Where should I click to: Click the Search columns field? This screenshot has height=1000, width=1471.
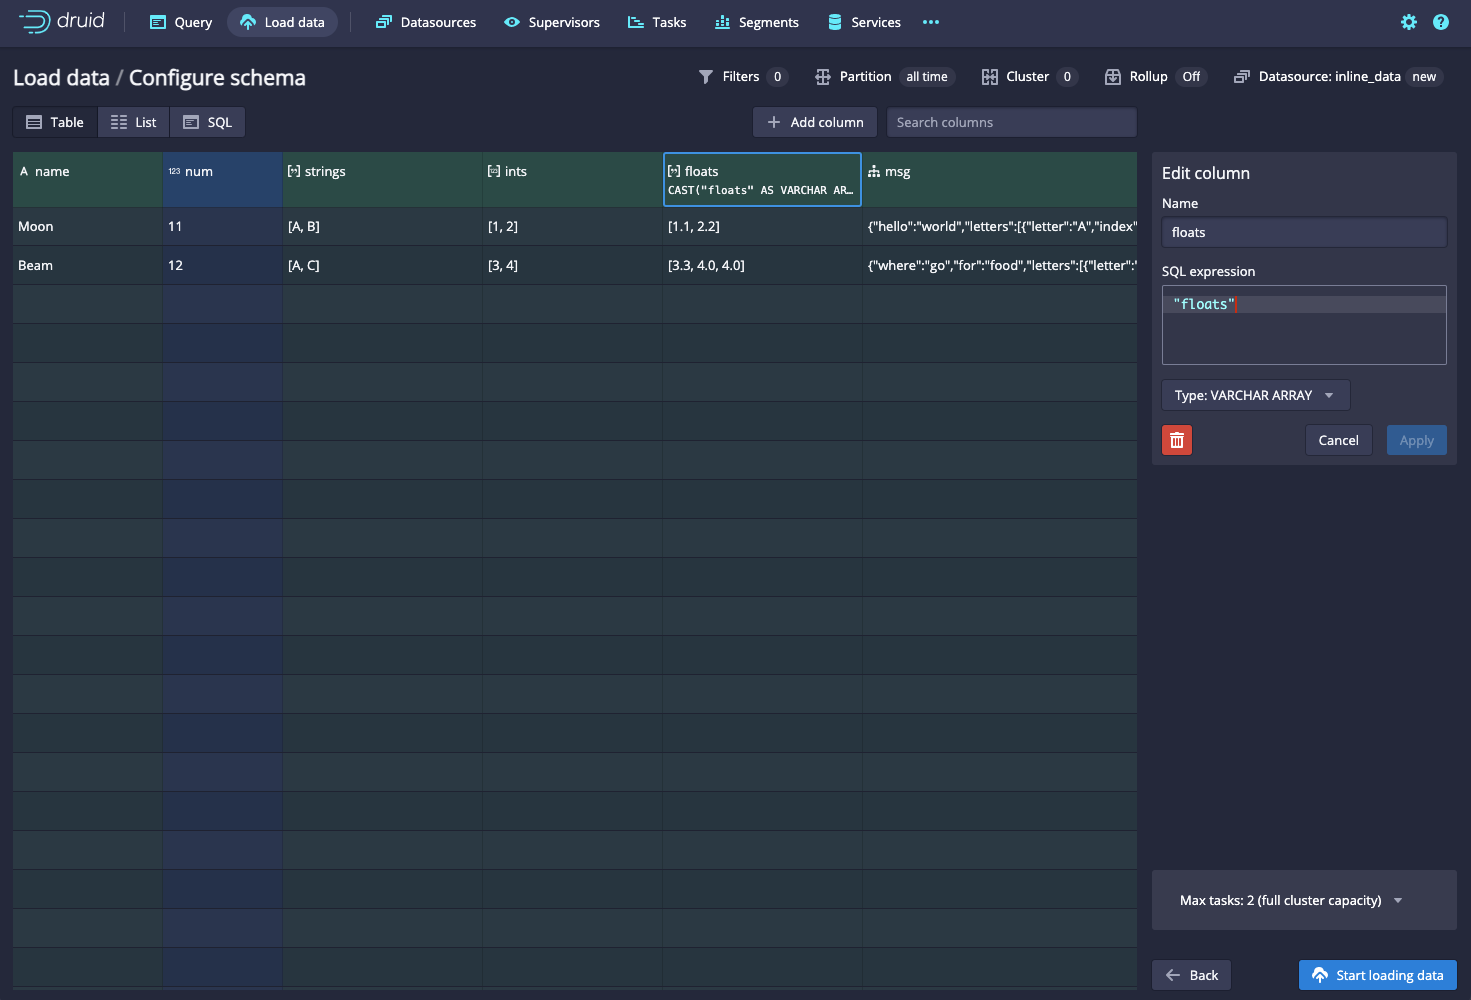coord(1011,122)
